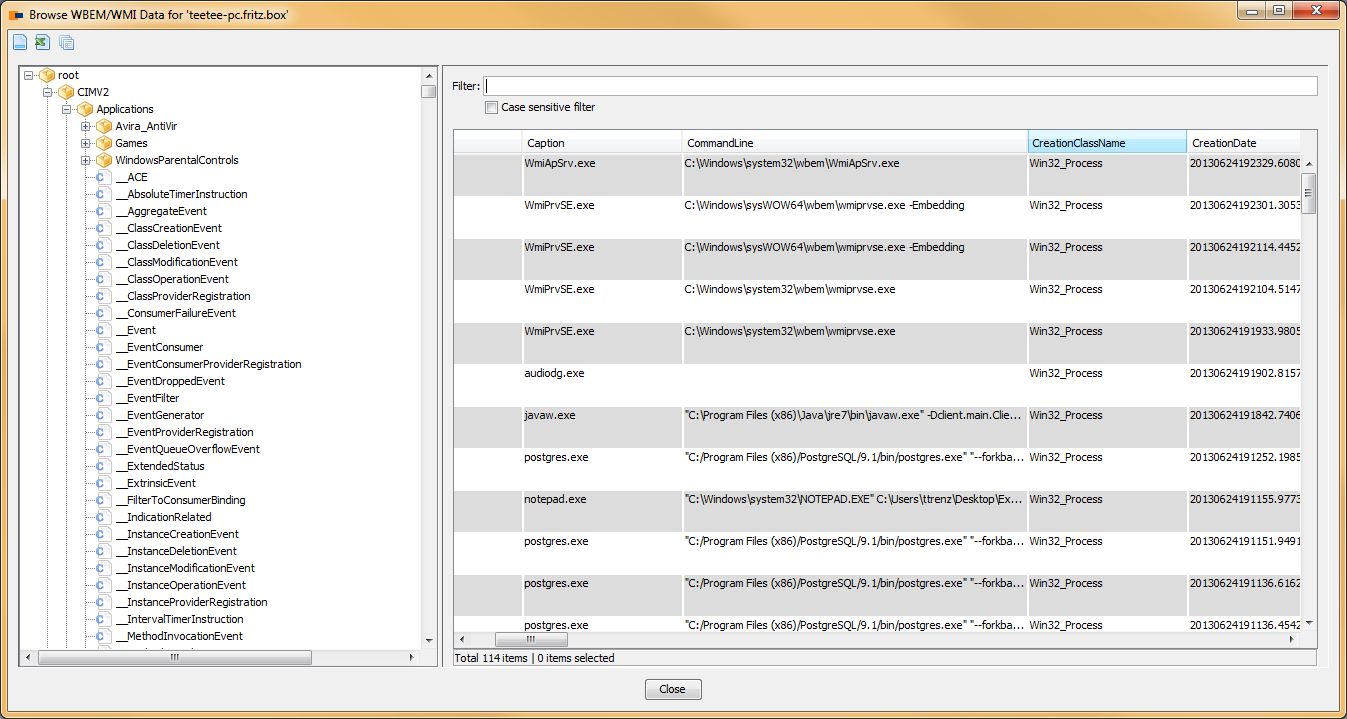
Task: Enable the Case sensitive filter checkbox
Action: [490, 107]
